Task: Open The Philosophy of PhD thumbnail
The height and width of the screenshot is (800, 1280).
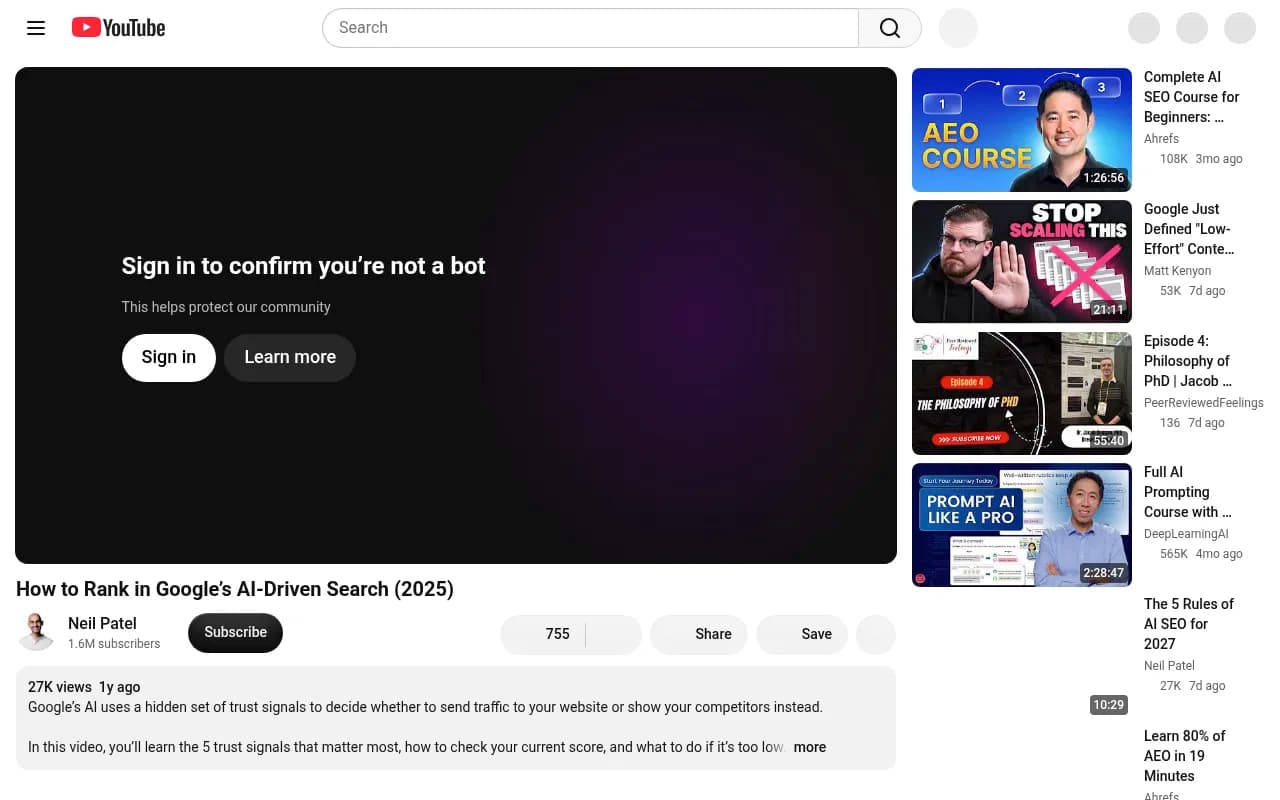Action: click(1022, 394)
